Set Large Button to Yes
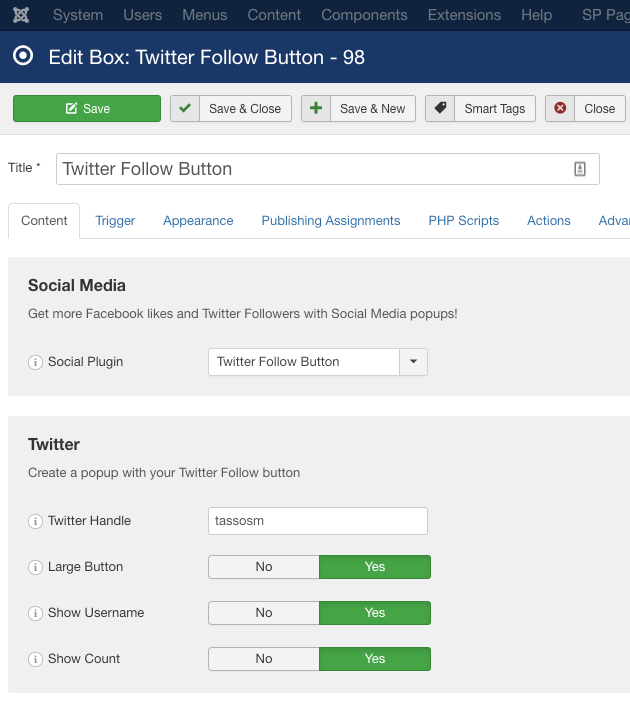The image size is (630, 701). [375, 567]
